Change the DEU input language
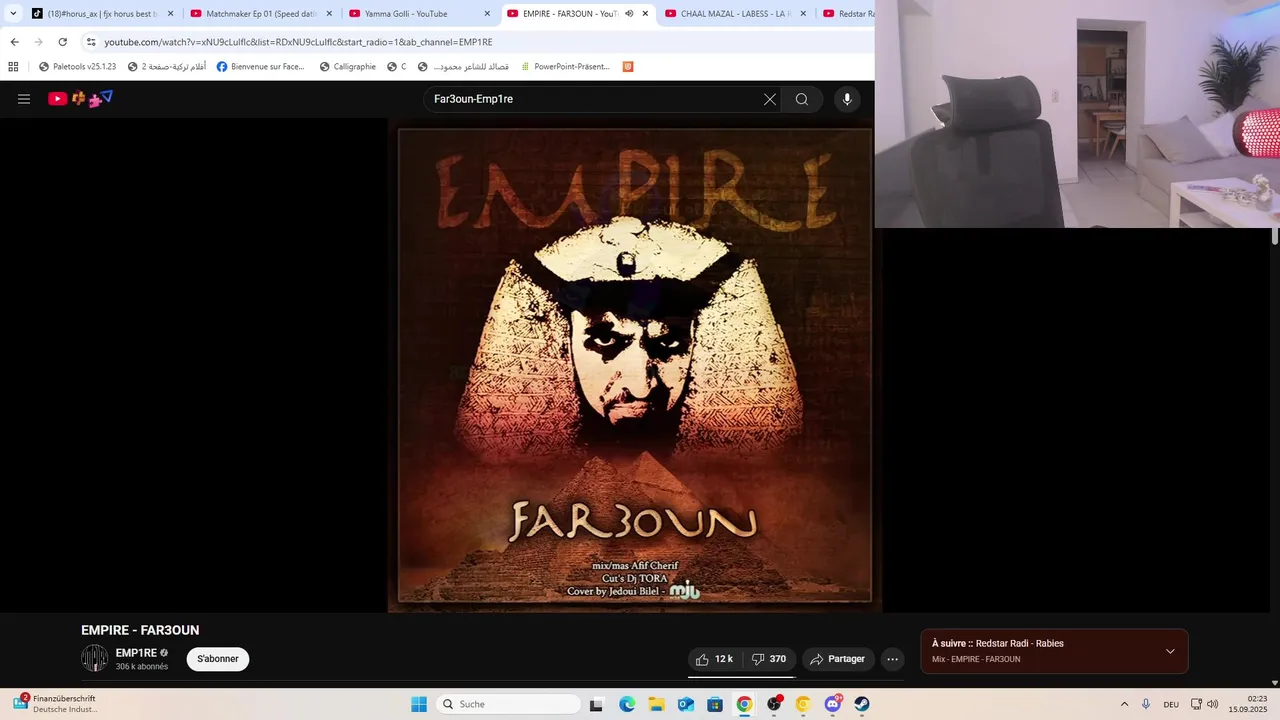Image resolution: width=1280 pixels, height=720 pixels. pyautogui.click(x=1171, y=704)
